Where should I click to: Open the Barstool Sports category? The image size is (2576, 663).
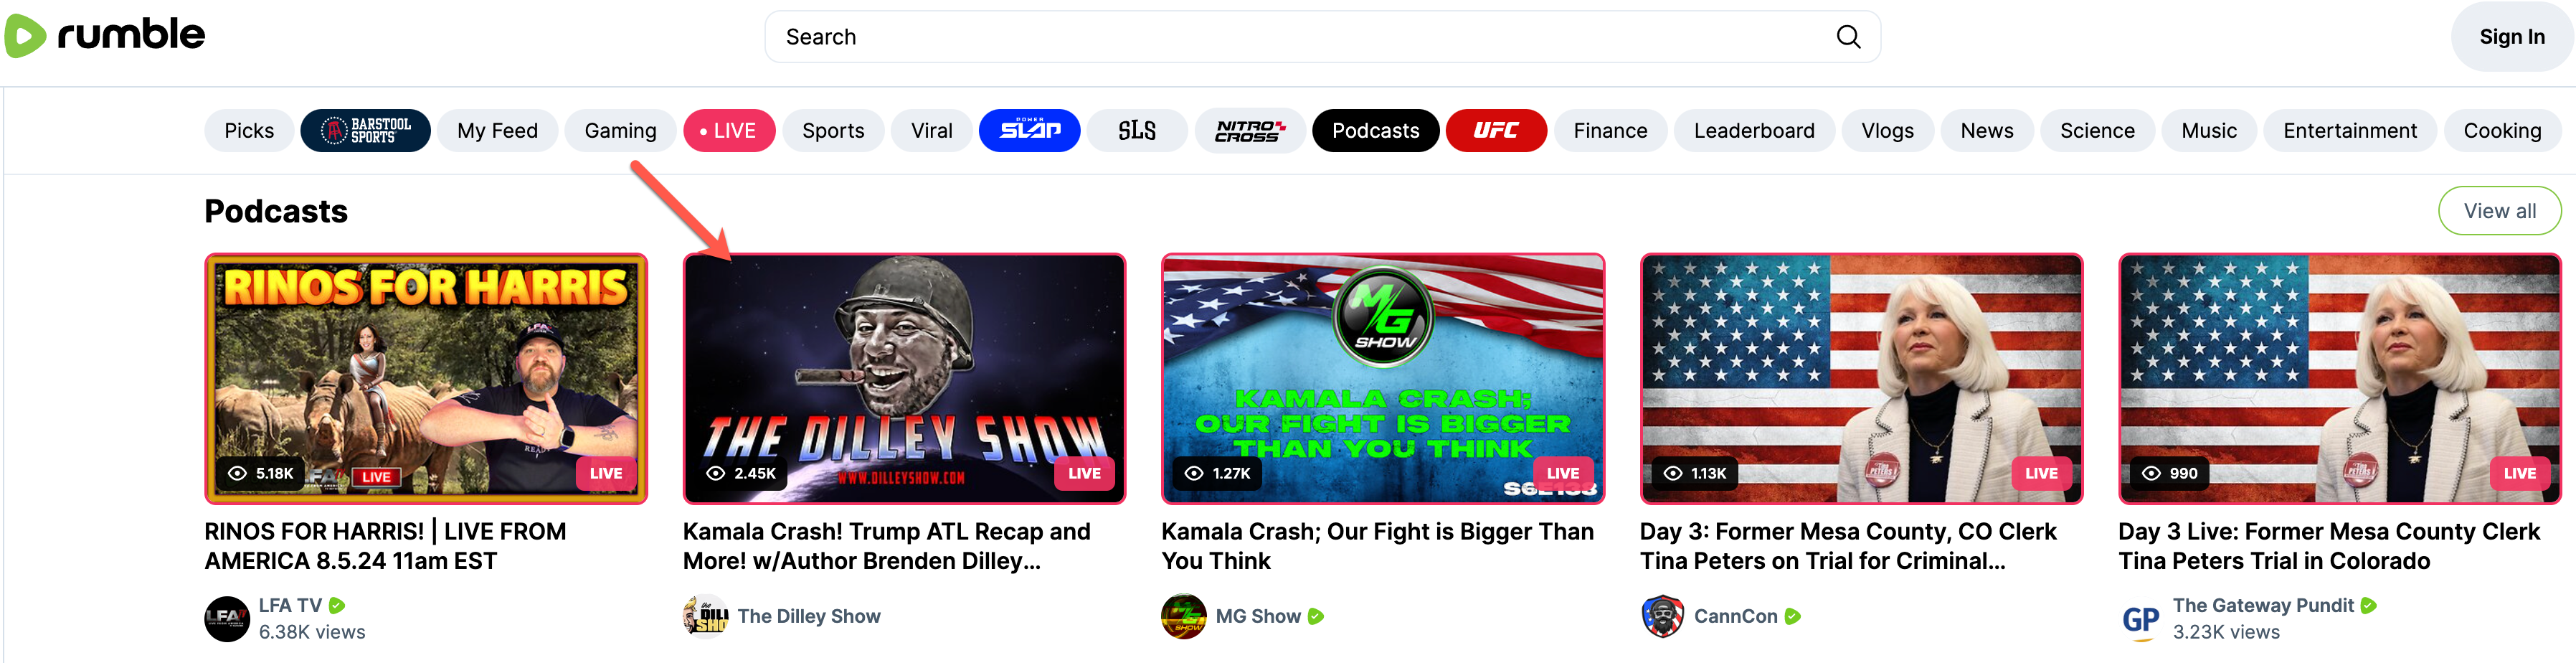(365, 131)
